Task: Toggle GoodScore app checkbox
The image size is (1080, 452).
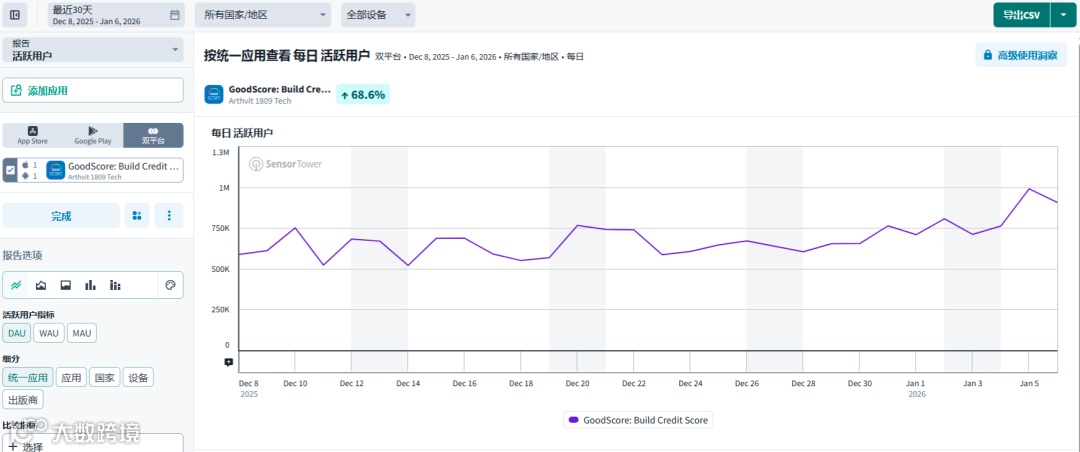Action: pos(10,170)
